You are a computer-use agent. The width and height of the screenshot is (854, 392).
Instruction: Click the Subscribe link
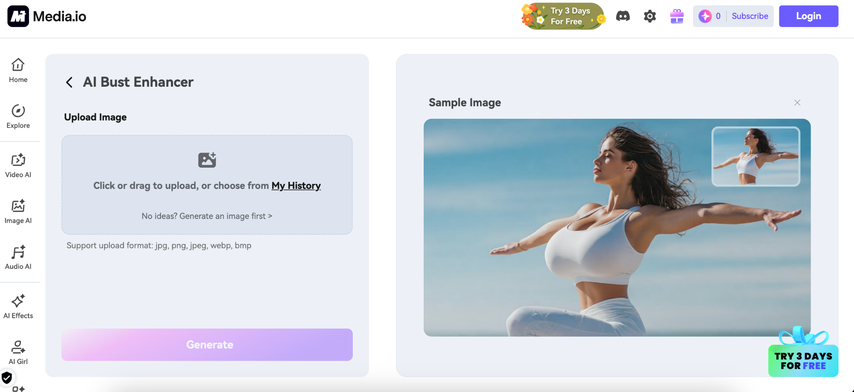coord(750,16)
